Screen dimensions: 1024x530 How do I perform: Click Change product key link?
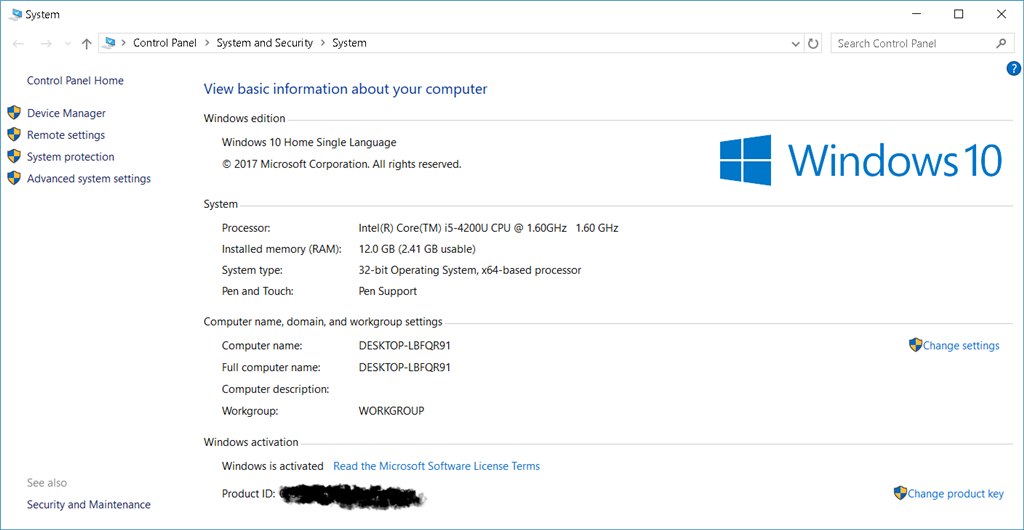(955, 493)
